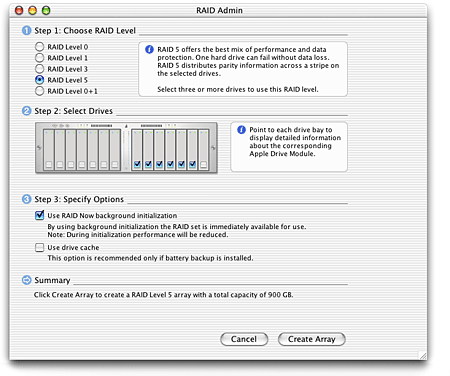
Task: Click the Step 2 numbered circle icon
Action: [x=27, y=111]
